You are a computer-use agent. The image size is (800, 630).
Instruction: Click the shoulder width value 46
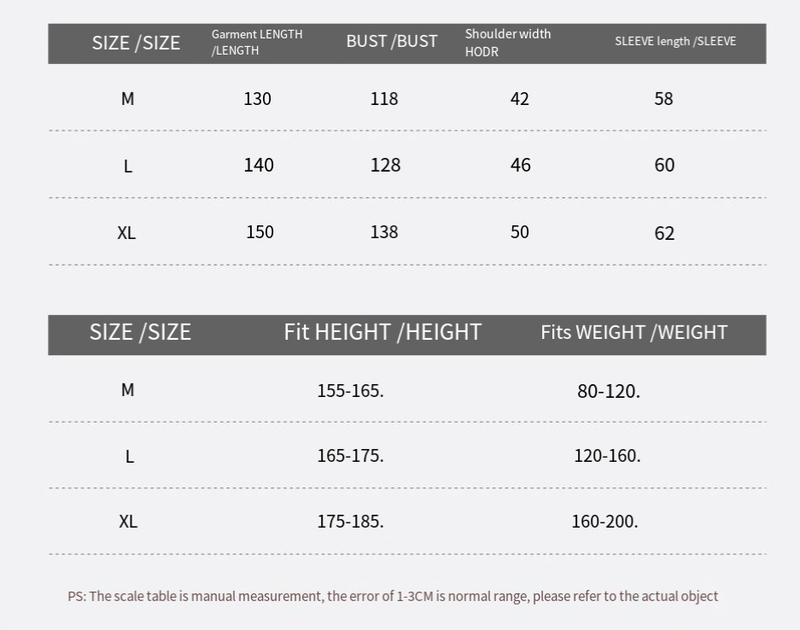point(520,165)
